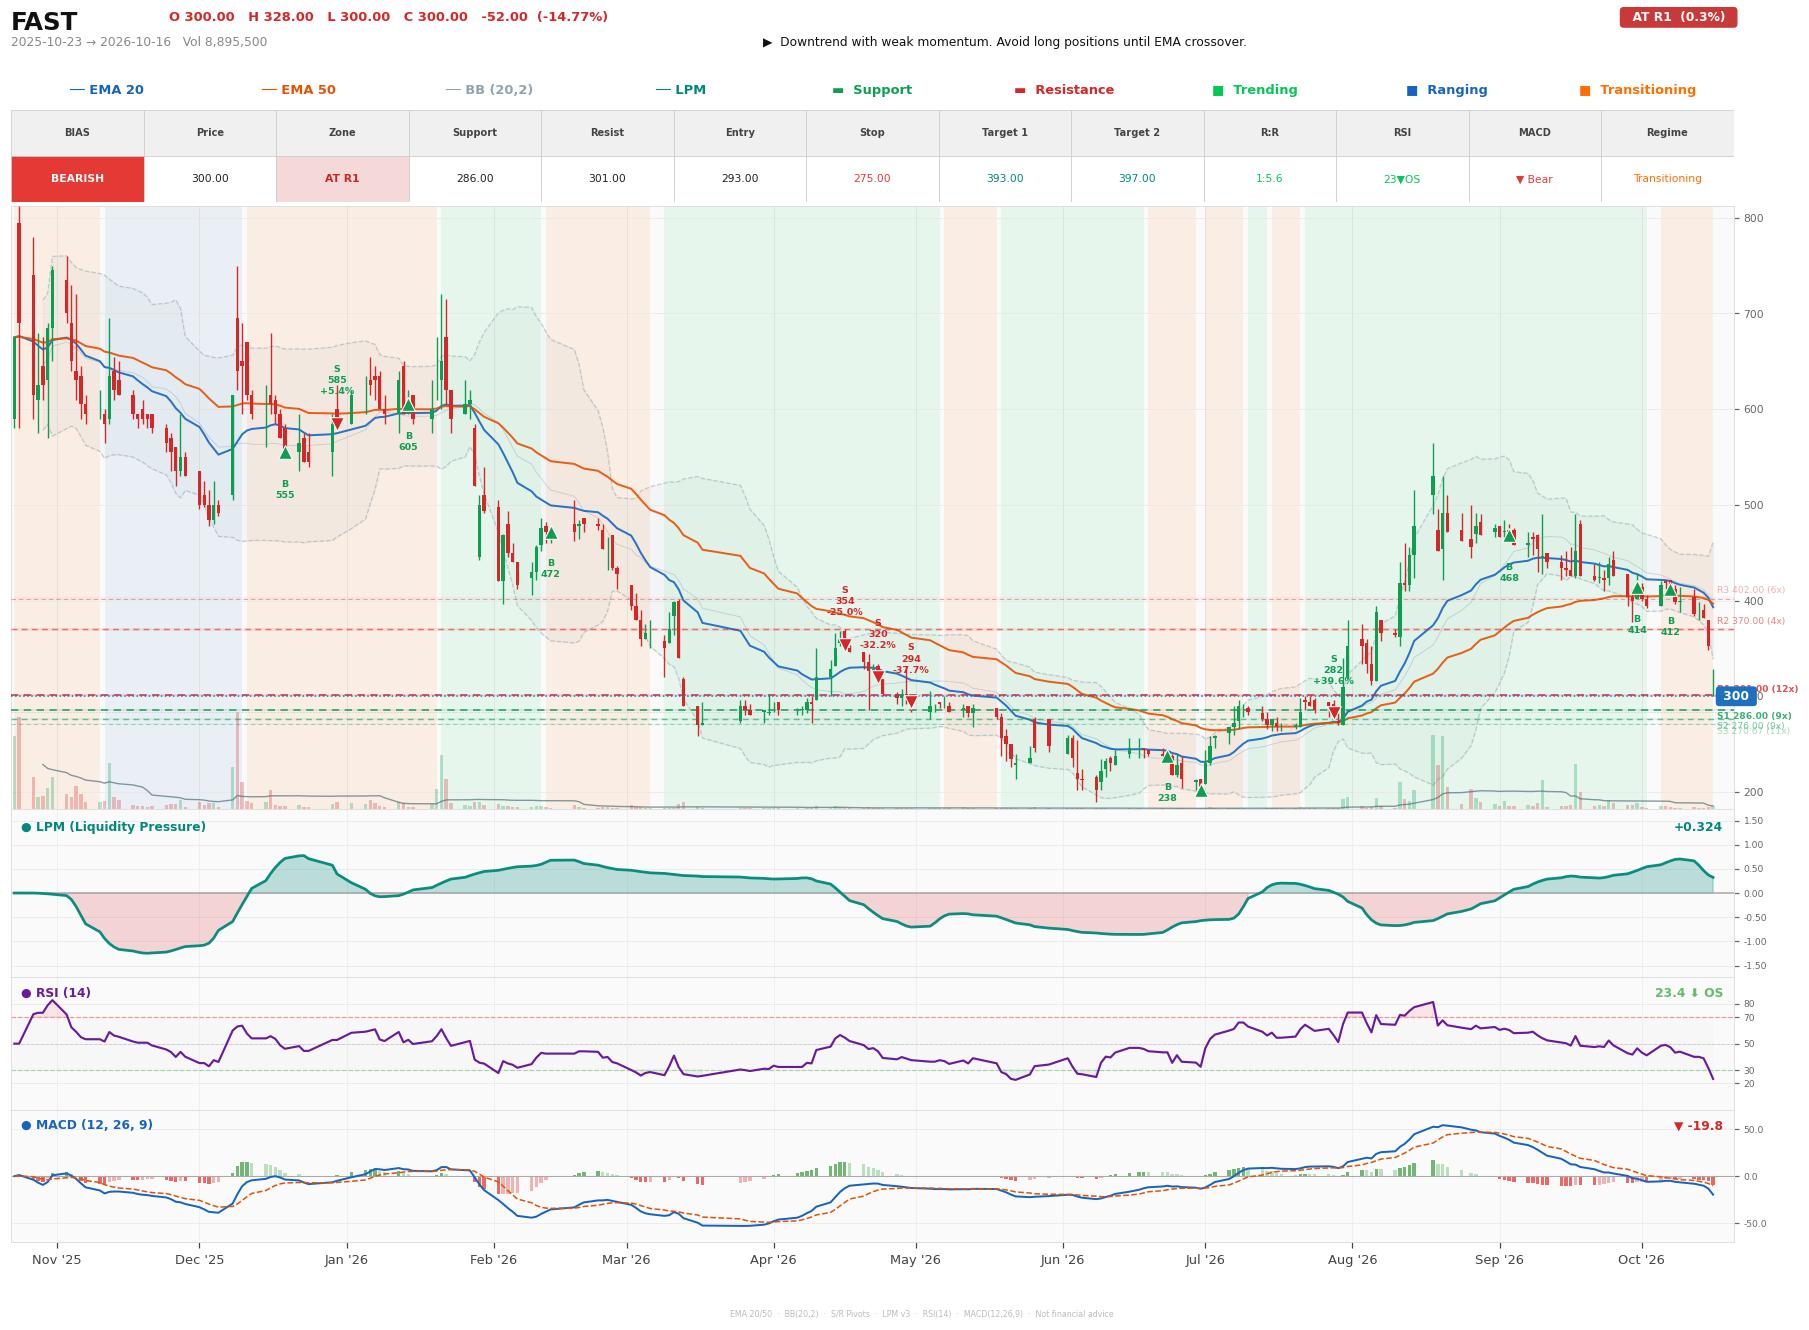Image resolution: width=1809 pixels, height=1330 pixels.
Task: Click the BEARISH bias cell
Action: [77, 179]
